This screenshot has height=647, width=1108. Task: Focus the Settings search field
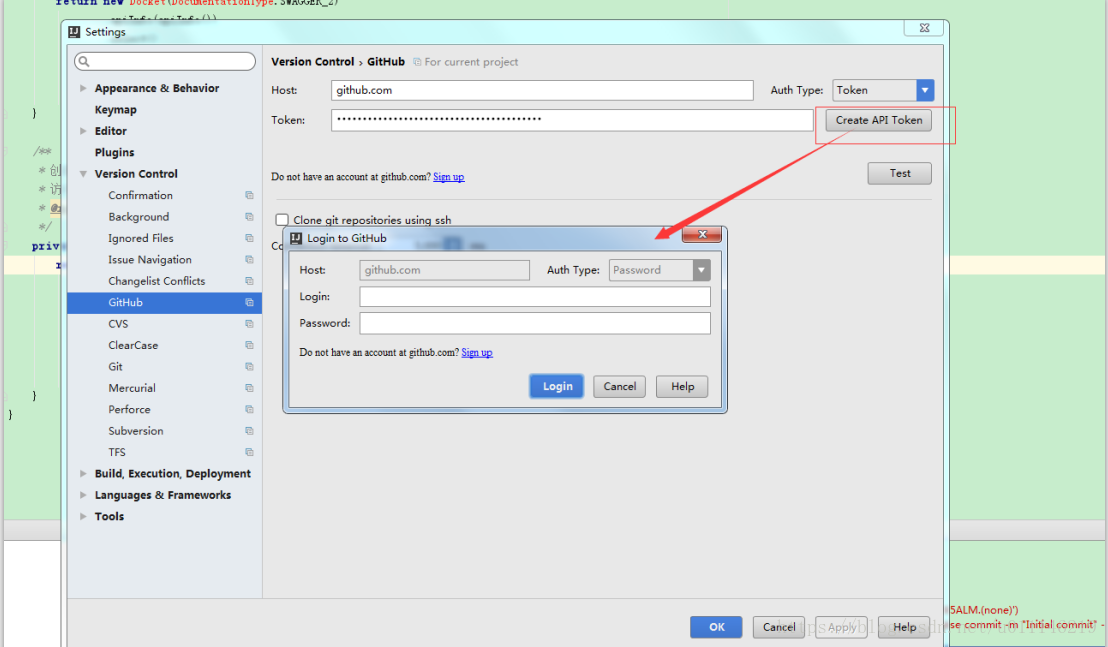pyautogui.click(x=165, y=61)
